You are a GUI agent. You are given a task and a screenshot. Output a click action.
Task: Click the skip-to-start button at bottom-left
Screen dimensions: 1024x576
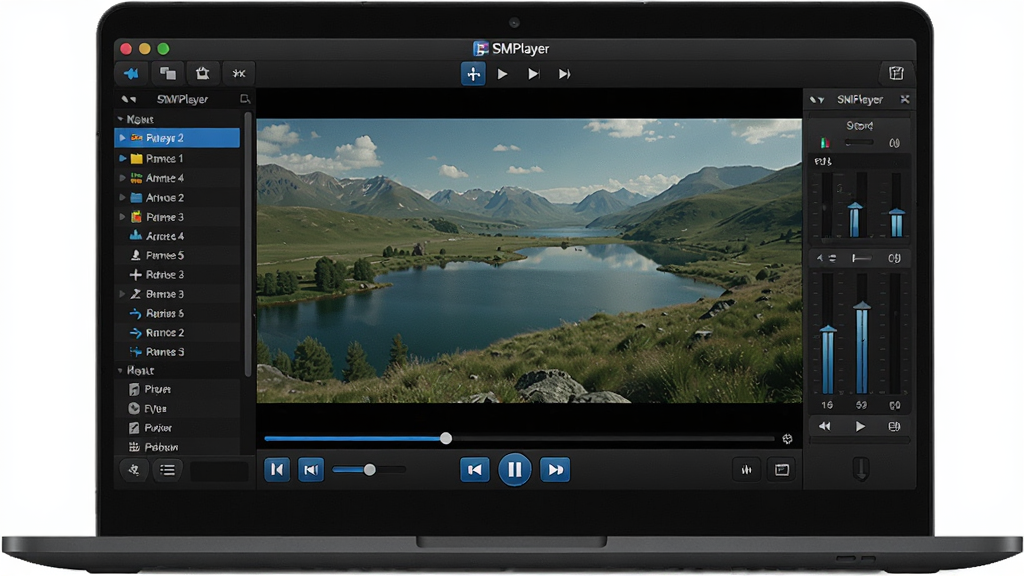point(277,470)
